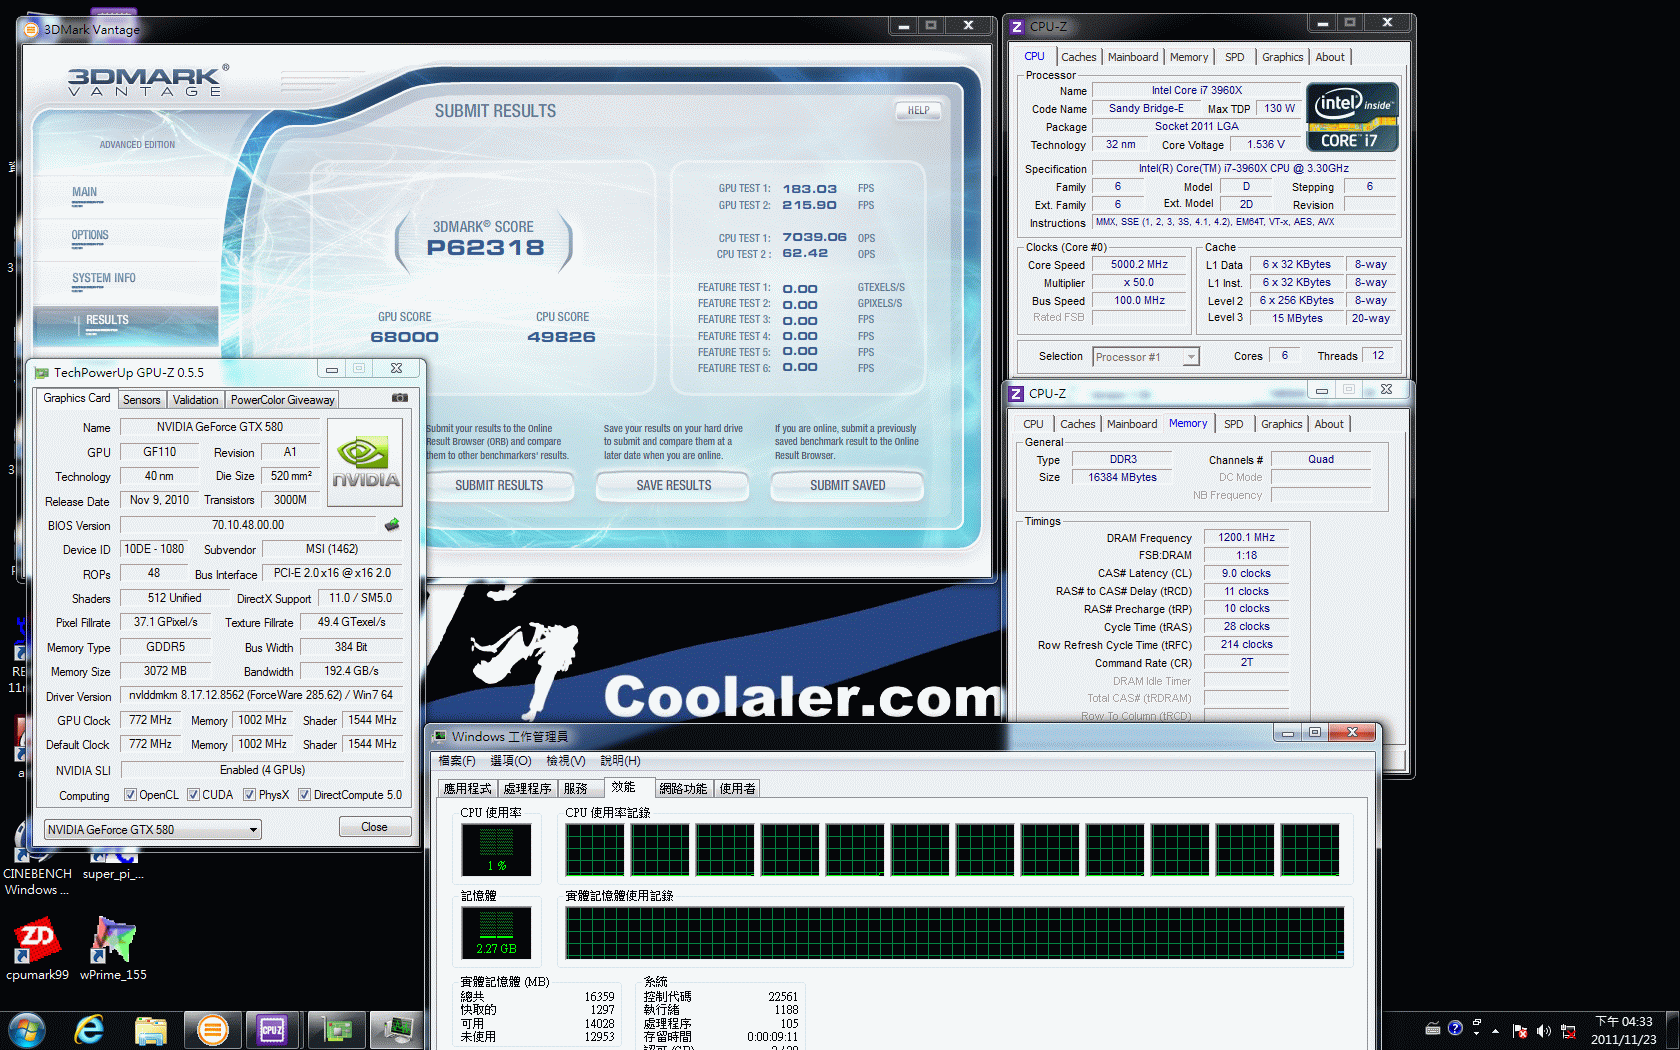Click the Task Manager title bar icon

point(439,737)
